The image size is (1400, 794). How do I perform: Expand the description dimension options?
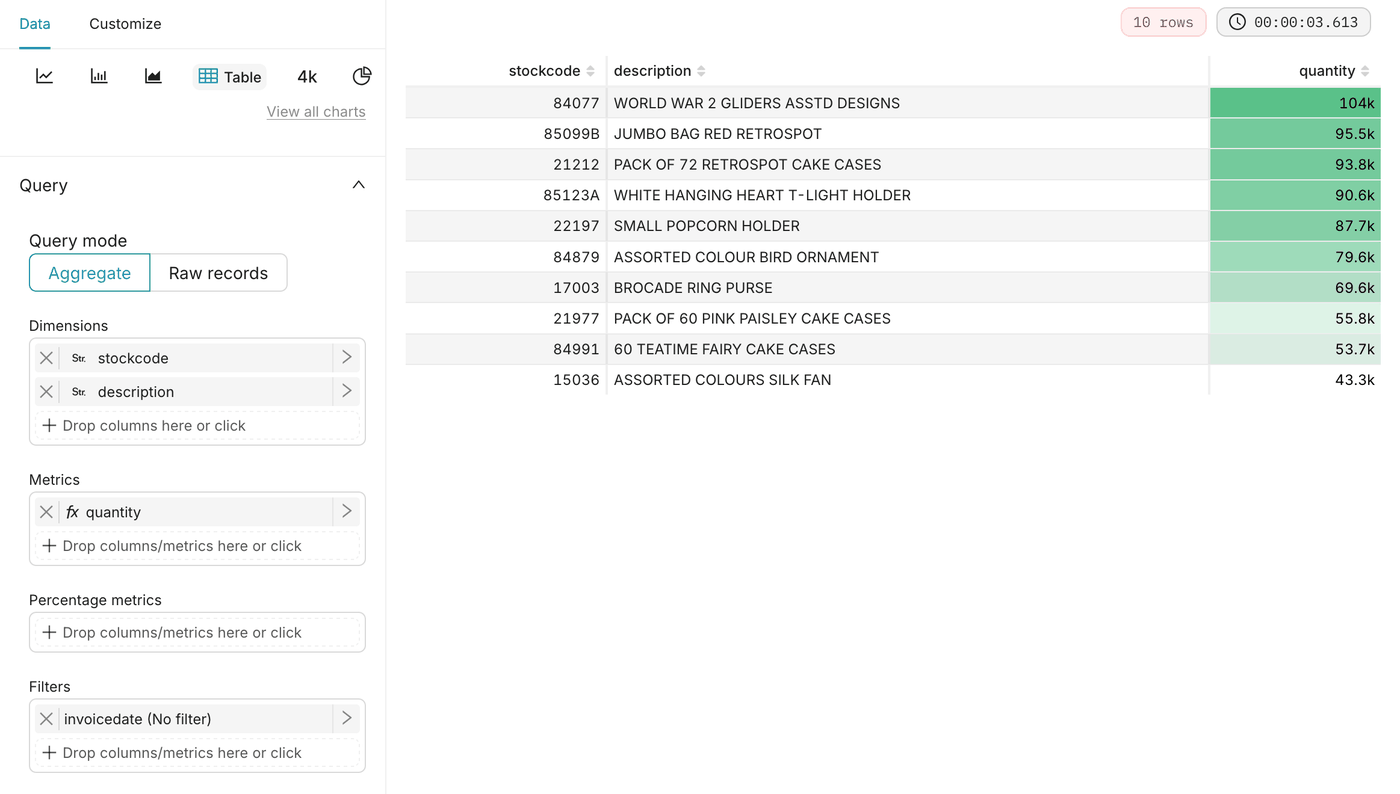347,392
